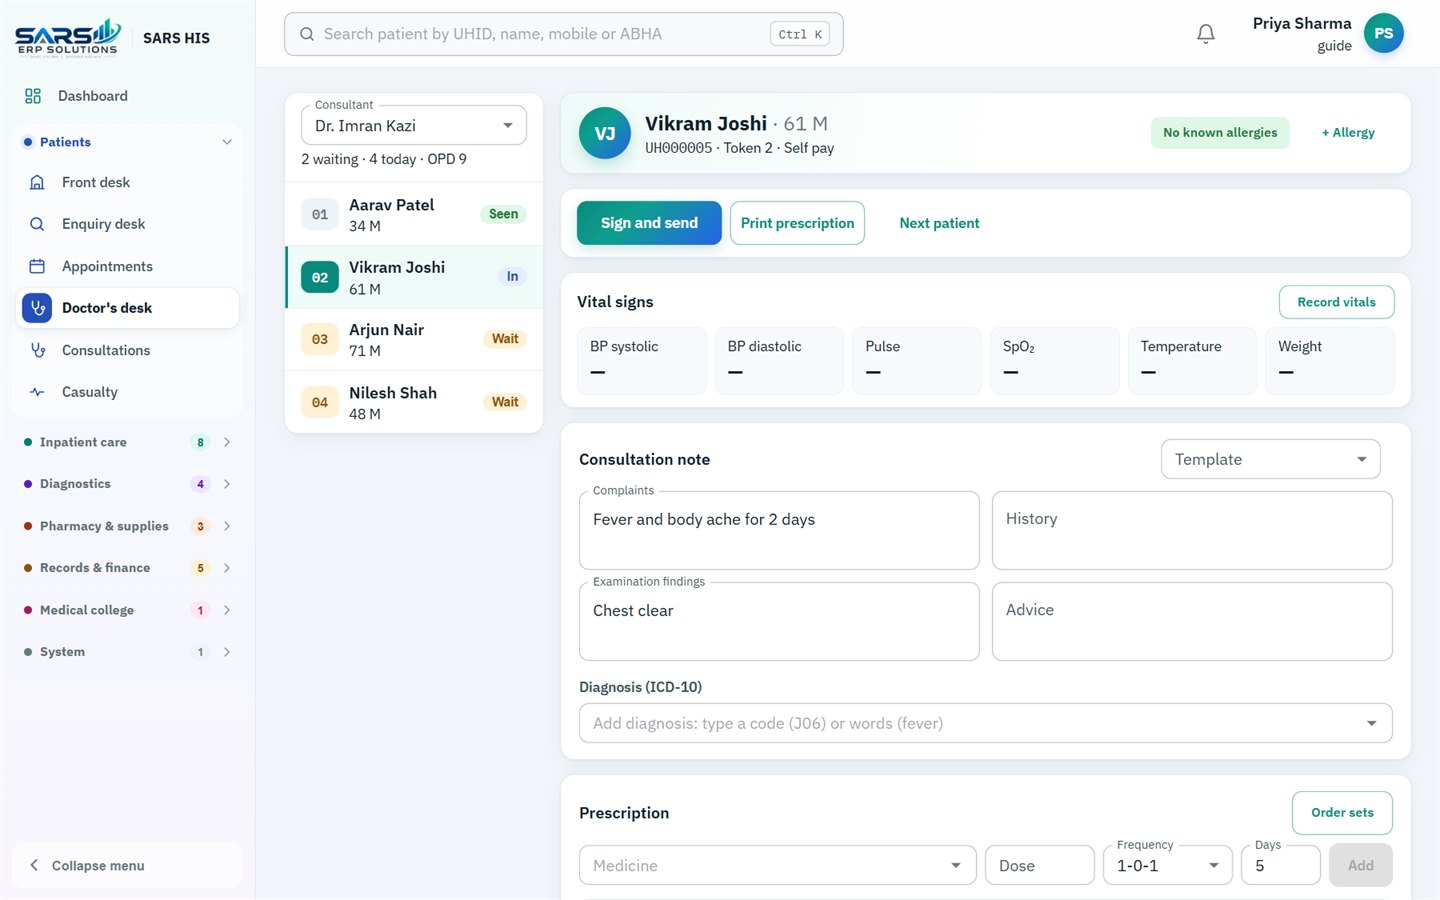This screenshot has width=1440, height=900.
Task: Click the Front desk building icon
Action: click(37, 182)
